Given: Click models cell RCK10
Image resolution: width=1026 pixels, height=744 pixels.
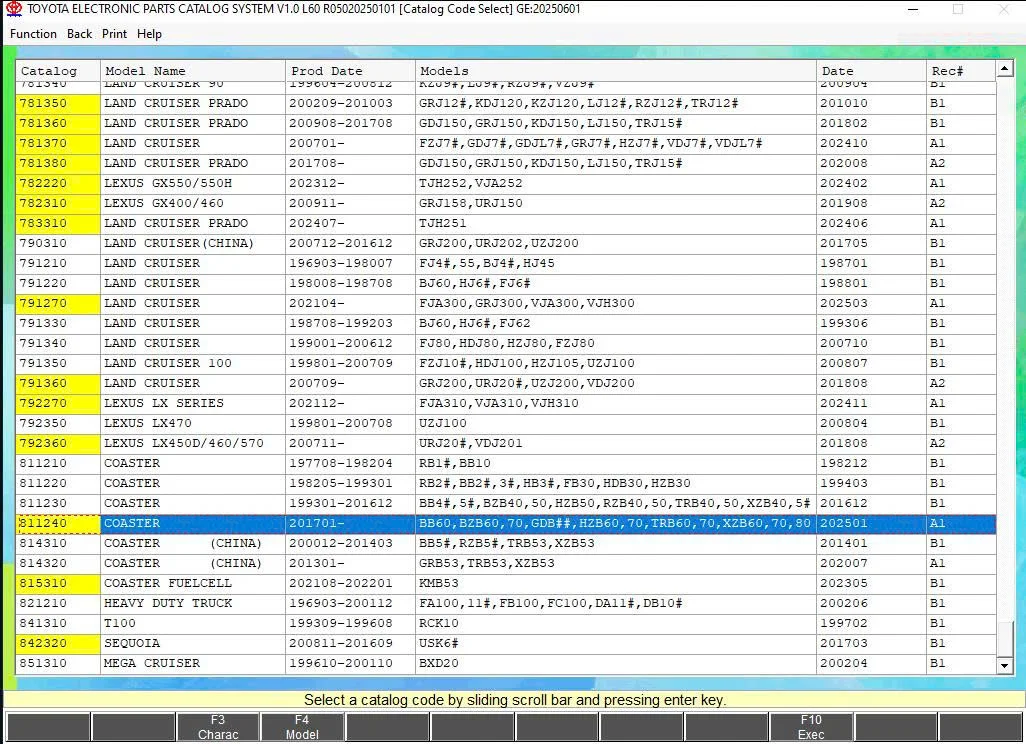Looking at the screenshot, I should [616, 624].
